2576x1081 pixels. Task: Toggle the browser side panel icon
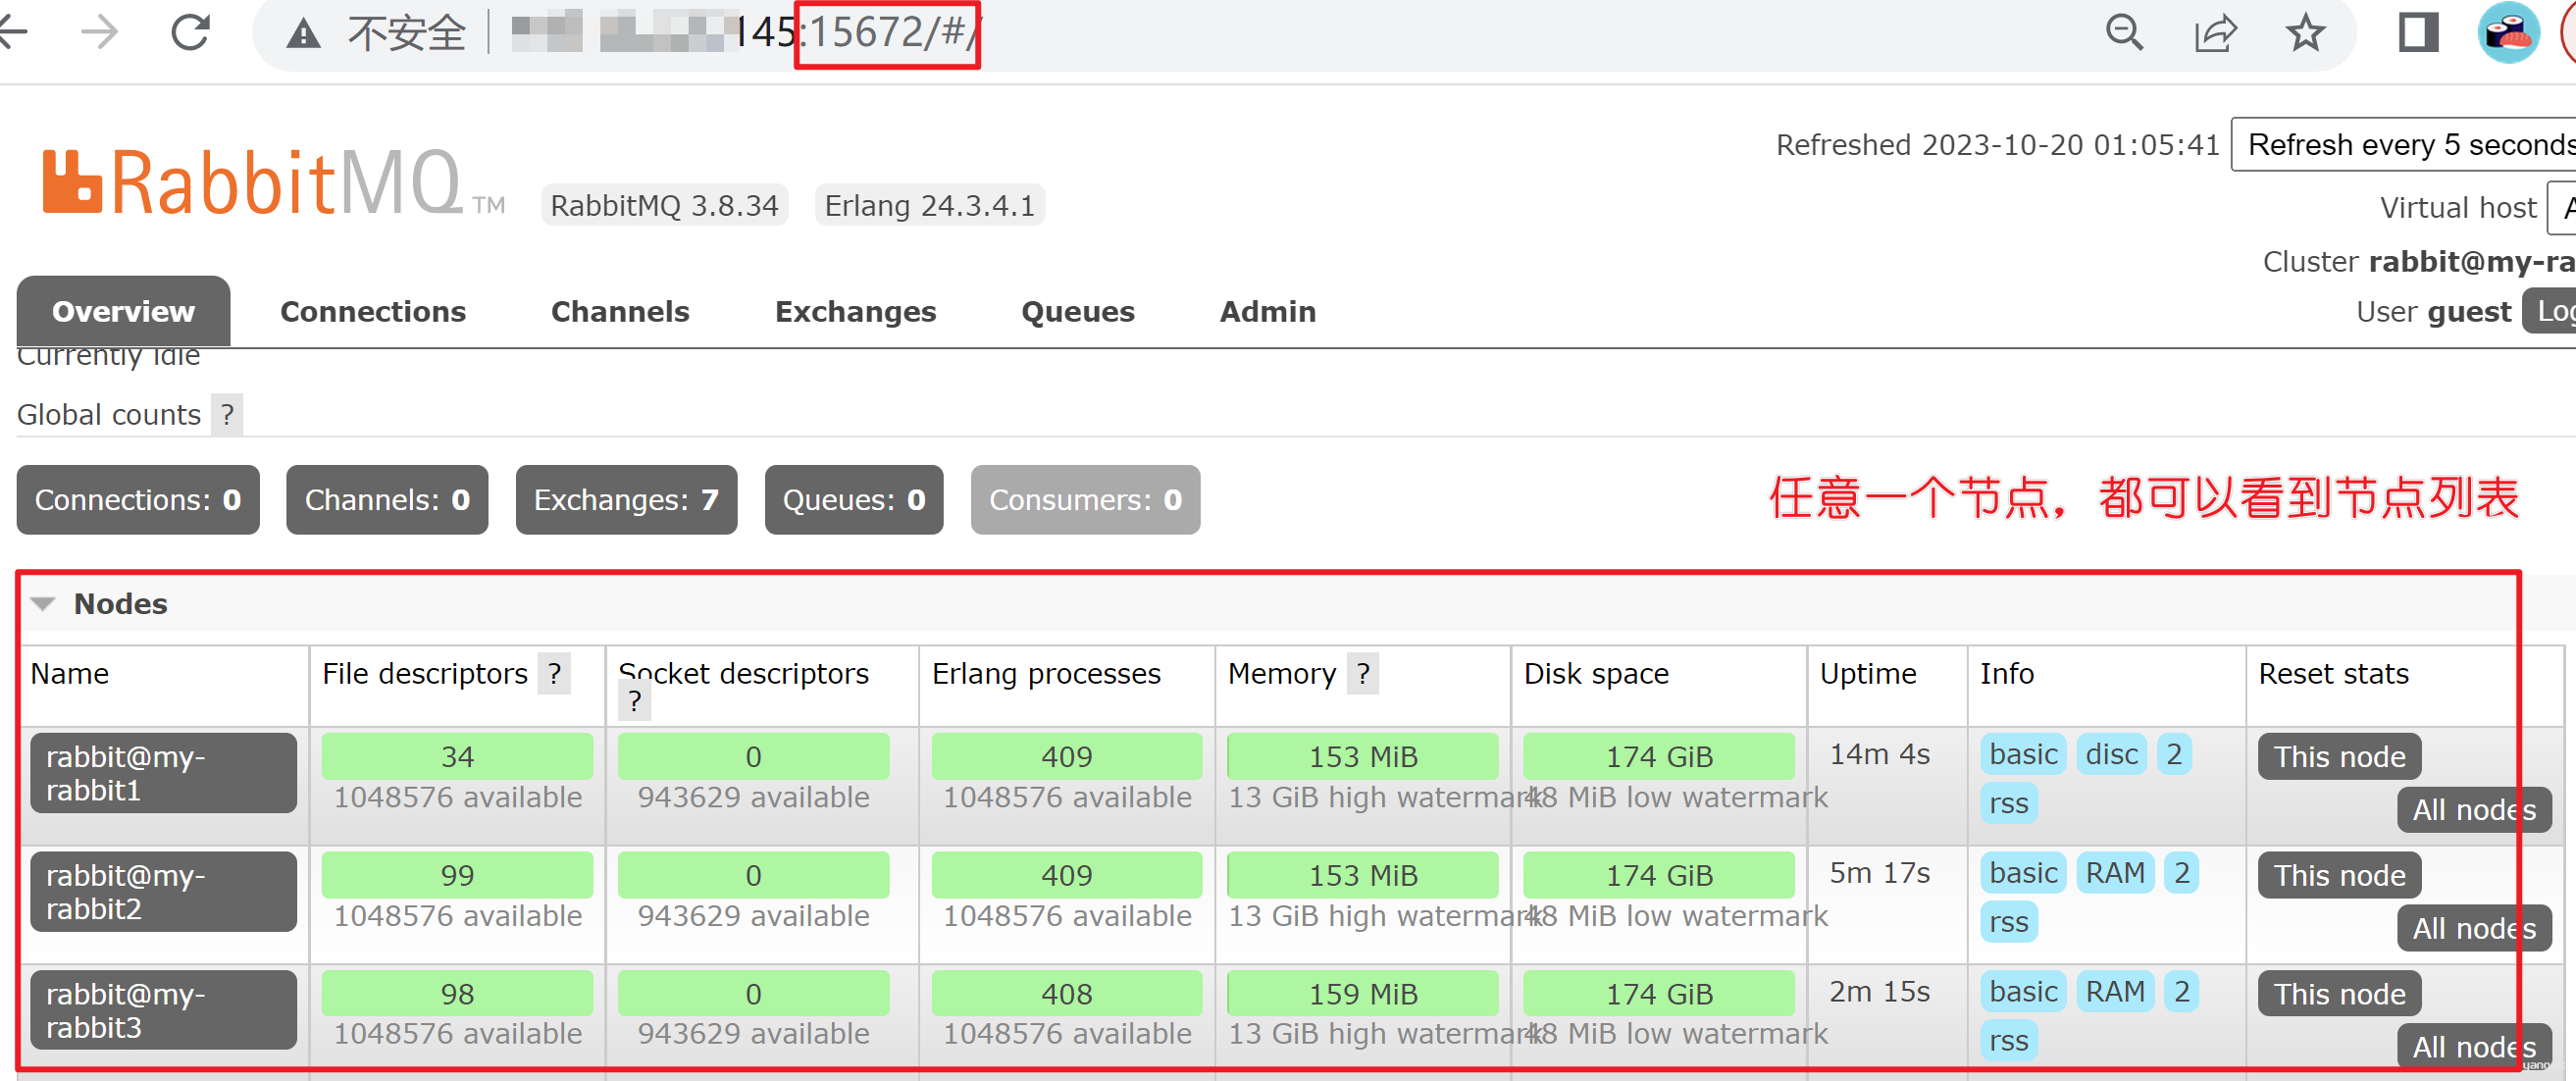2418,33
